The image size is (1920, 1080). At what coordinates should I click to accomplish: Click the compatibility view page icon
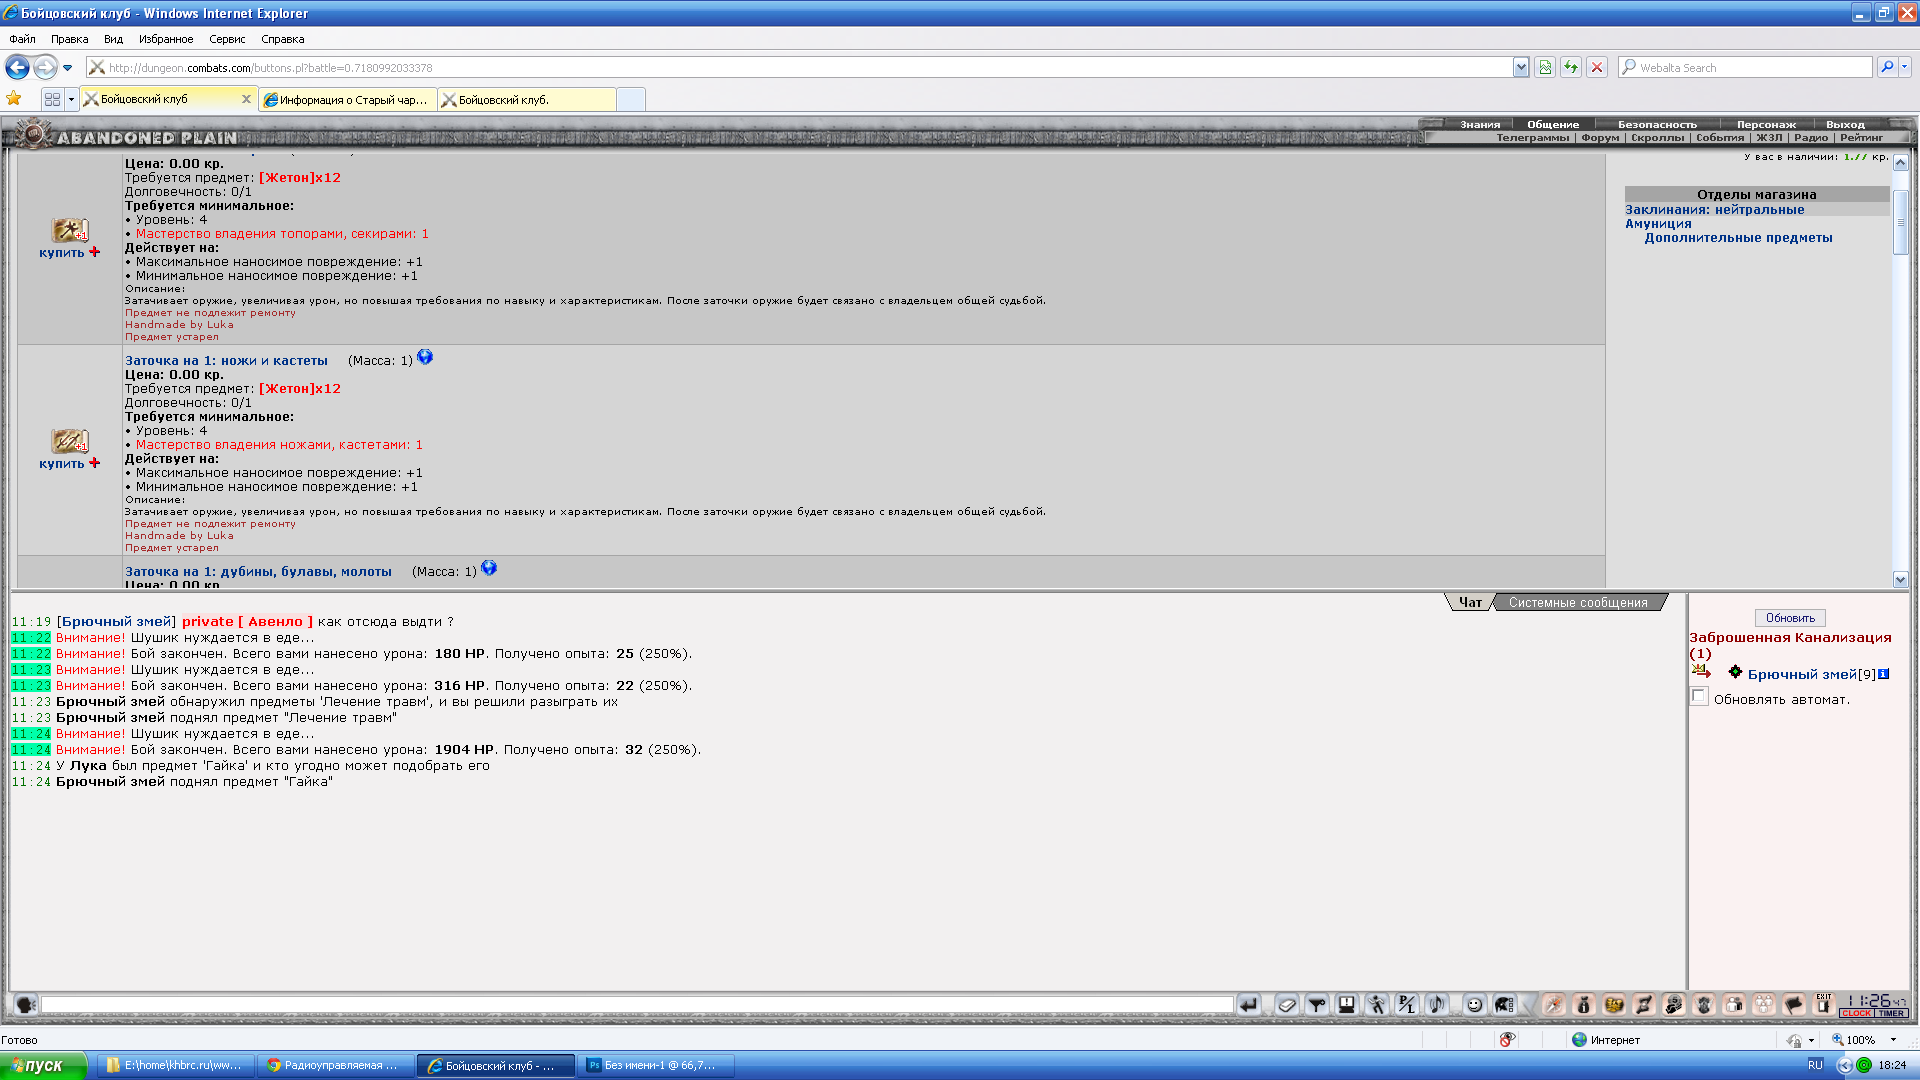[1545, 67]
